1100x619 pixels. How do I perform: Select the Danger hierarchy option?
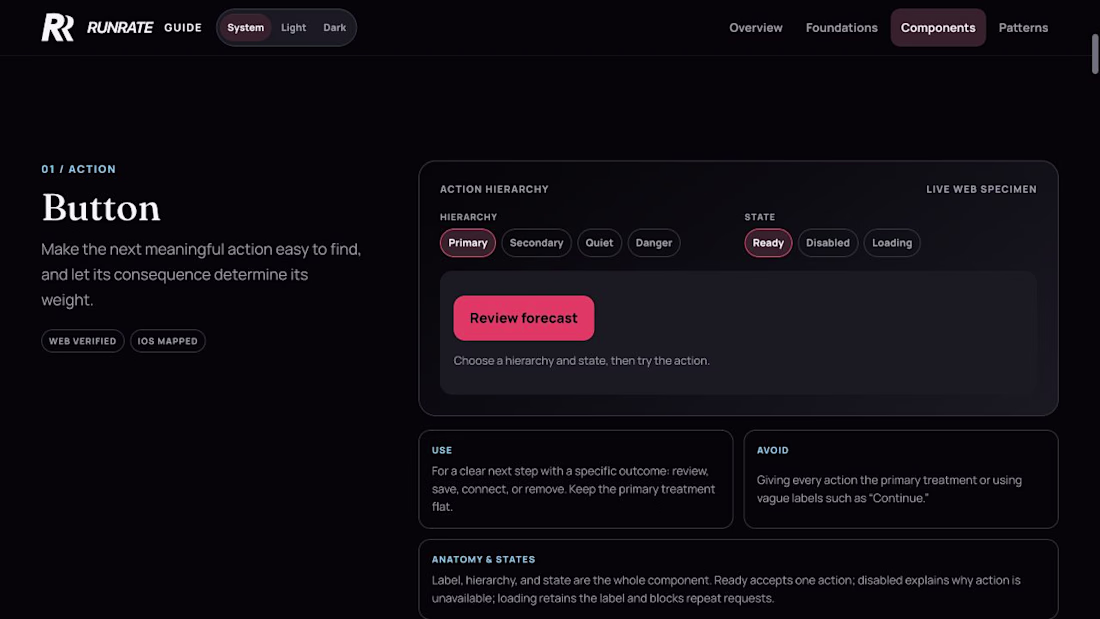click(654, 243)
